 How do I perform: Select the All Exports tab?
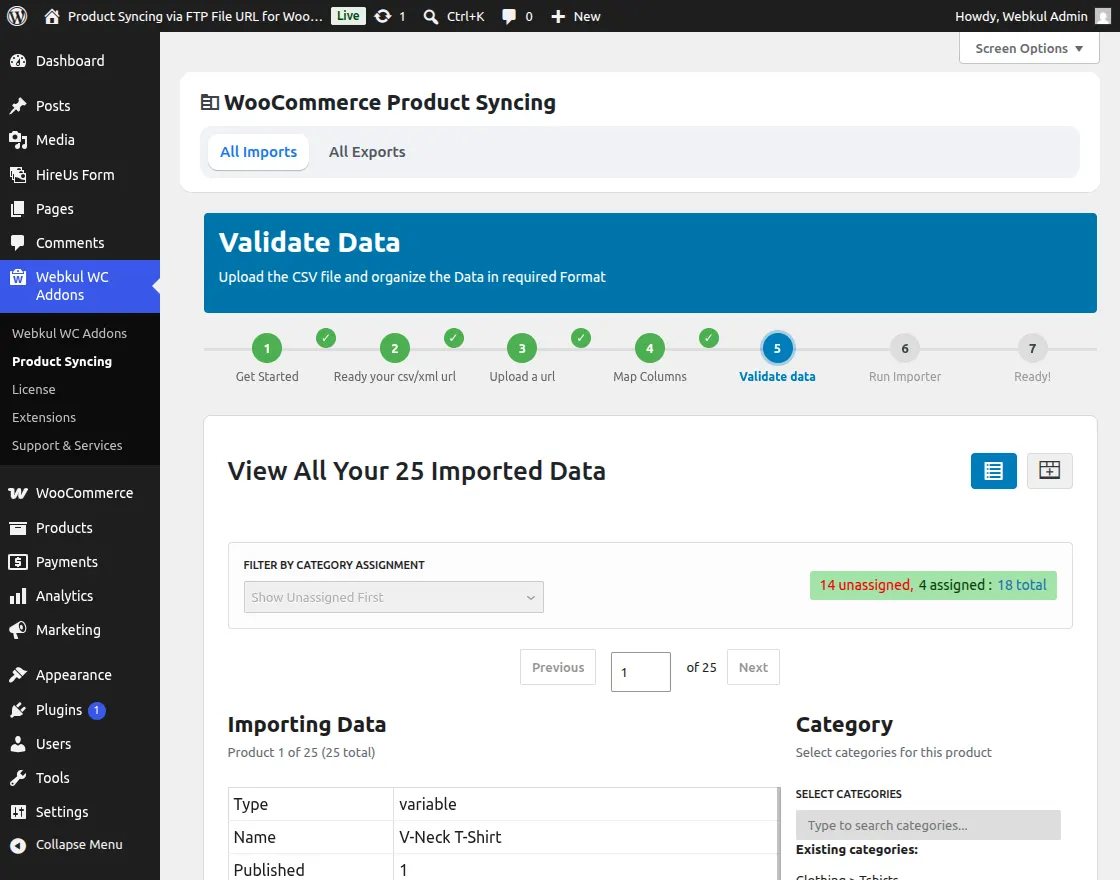tap(367, 152)
